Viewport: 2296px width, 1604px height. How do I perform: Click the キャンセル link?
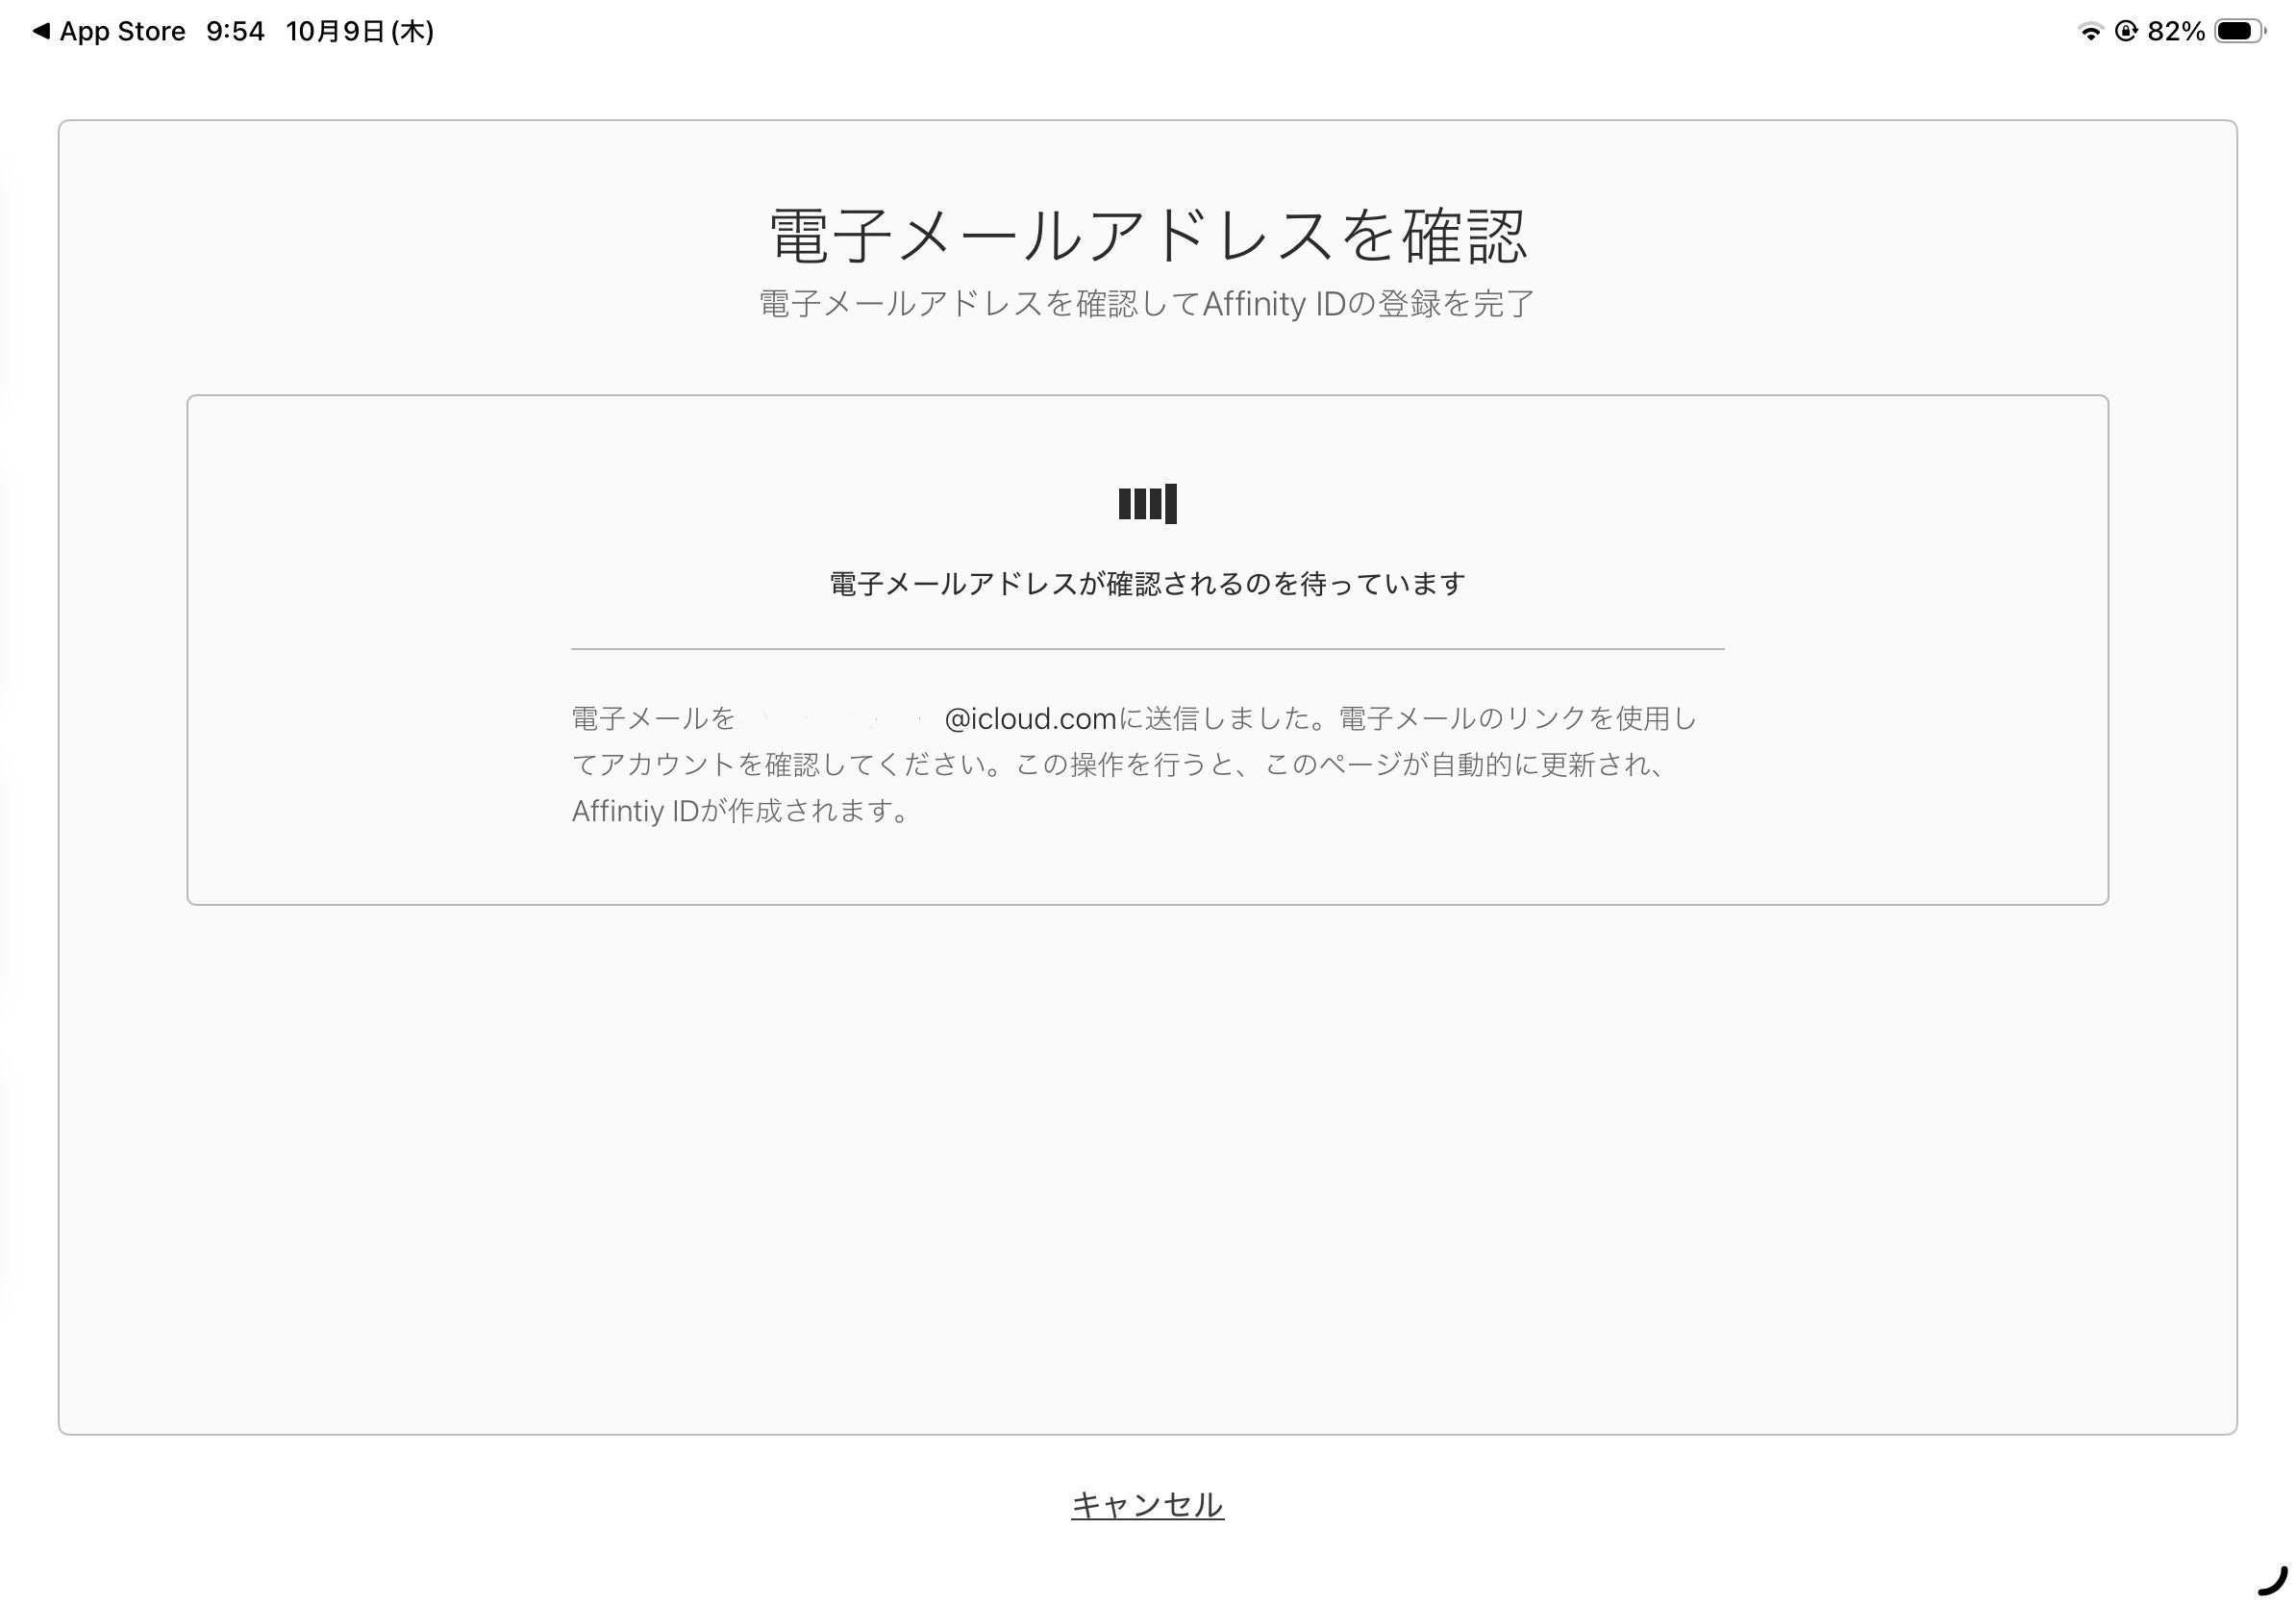(1147, 1505)
